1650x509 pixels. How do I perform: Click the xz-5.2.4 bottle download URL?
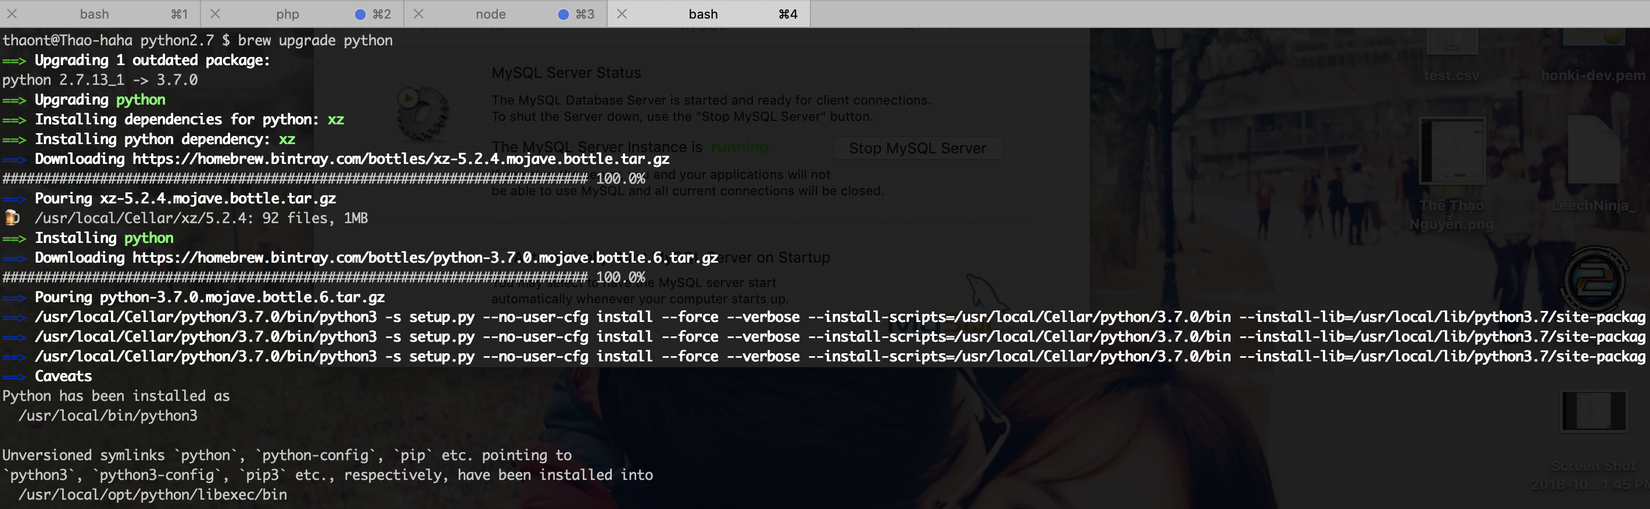click(x=400, y=159)
